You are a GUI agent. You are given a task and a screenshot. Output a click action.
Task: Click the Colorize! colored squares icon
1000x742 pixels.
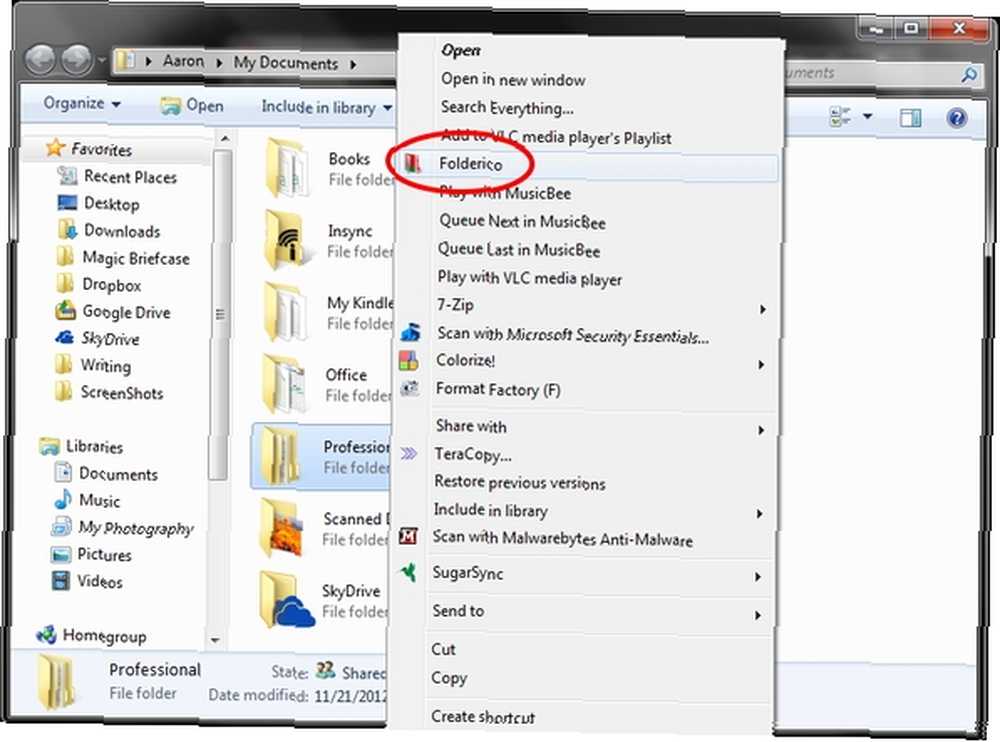click(x=408, y=360)
